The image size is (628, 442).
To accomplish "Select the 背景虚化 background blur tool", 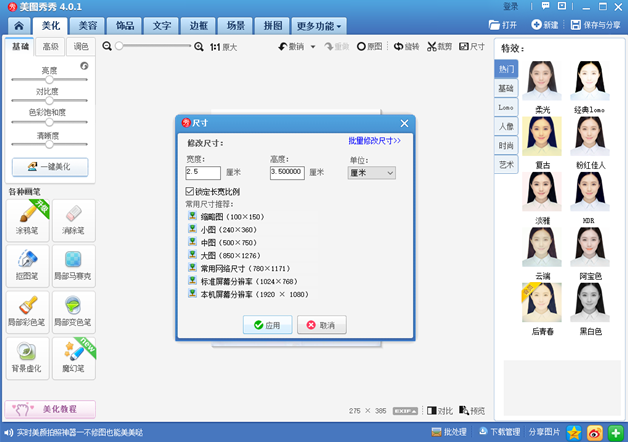I will click(28, 358).
